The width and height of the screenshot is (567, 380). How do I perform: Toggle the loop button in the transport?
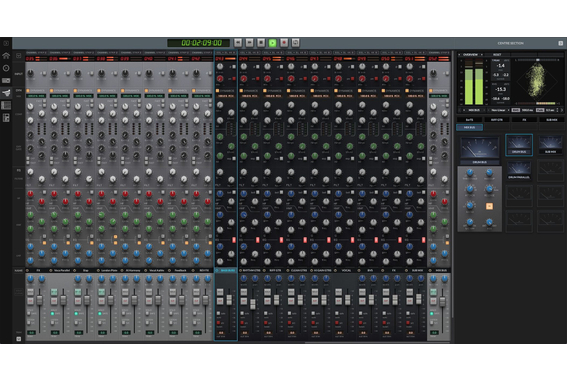pos(295,43)
